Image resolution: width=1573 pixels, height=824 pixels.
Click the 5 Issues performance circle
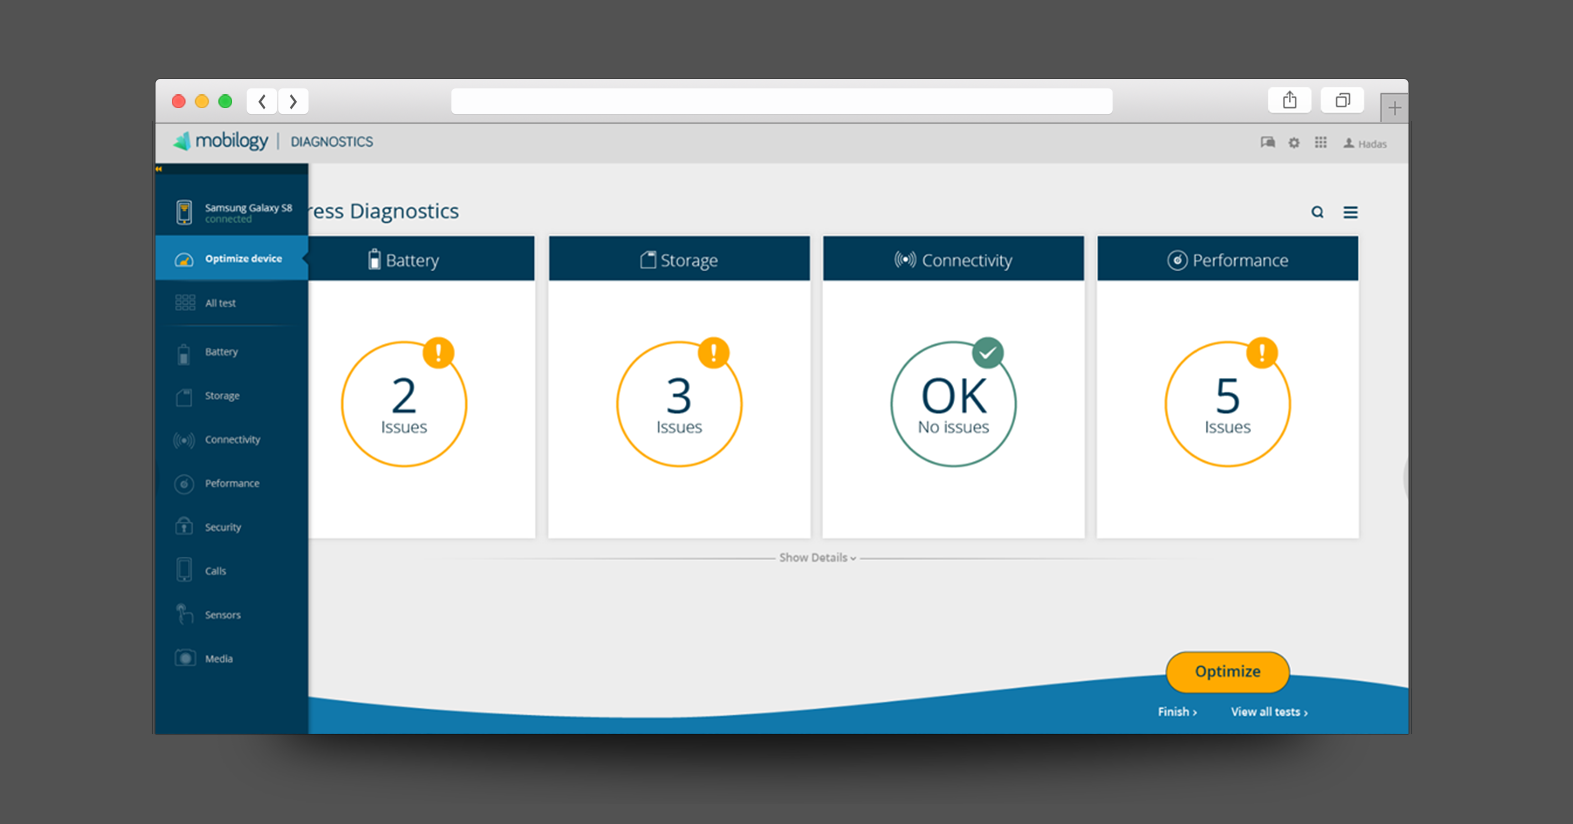point(1228,404)
